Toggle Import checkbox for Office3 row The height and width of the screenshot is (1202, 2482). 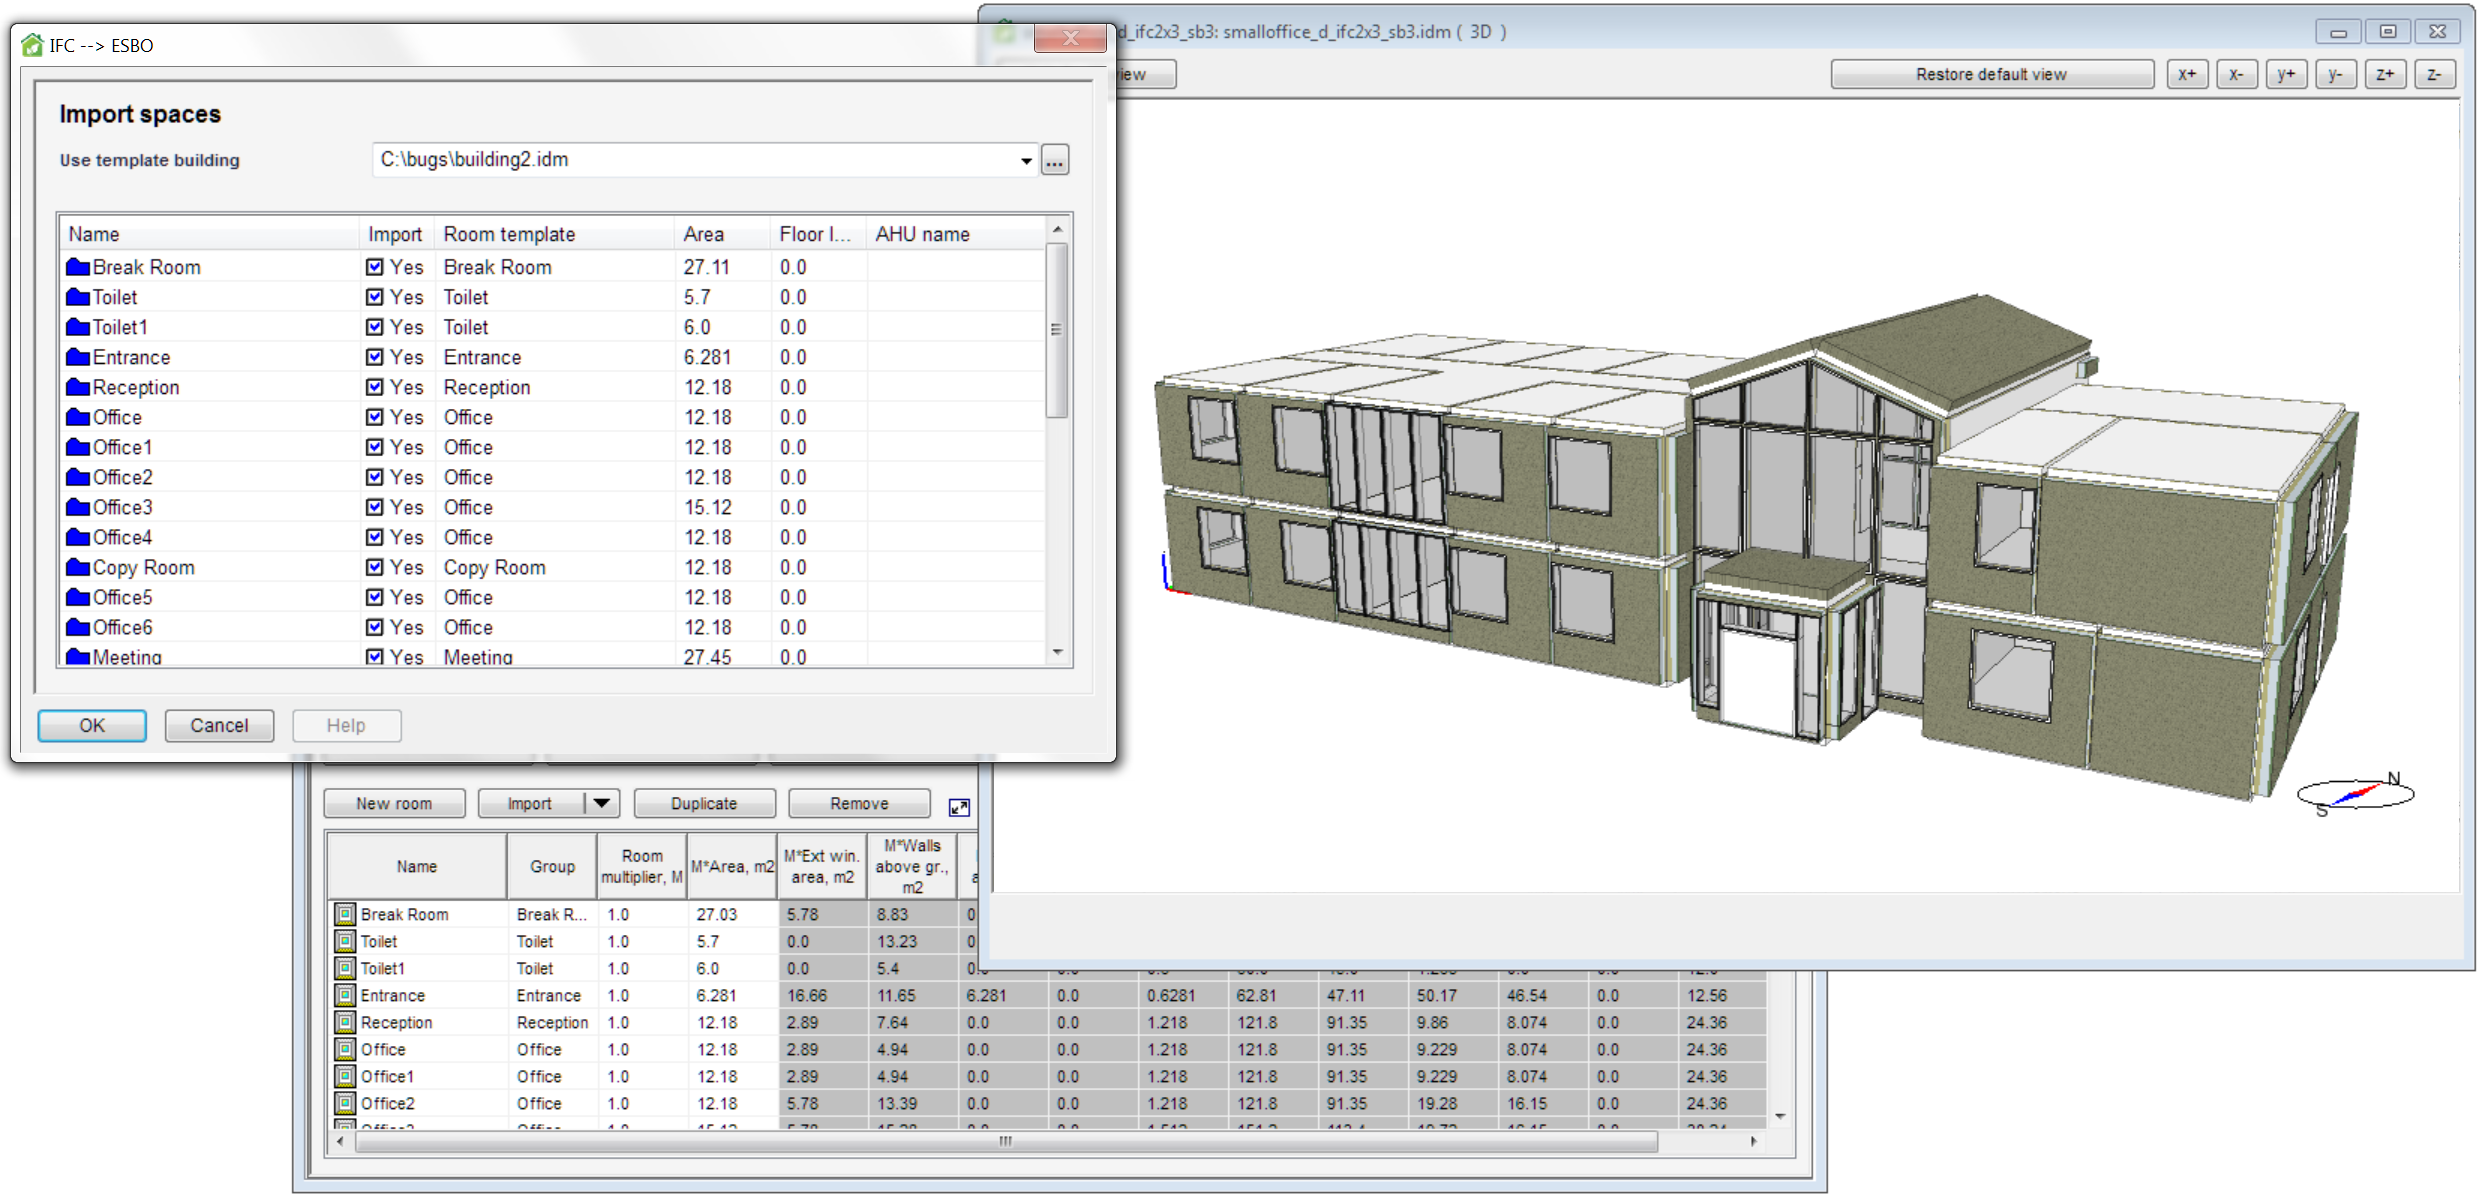pyautogui.click(x=374, y=507)
